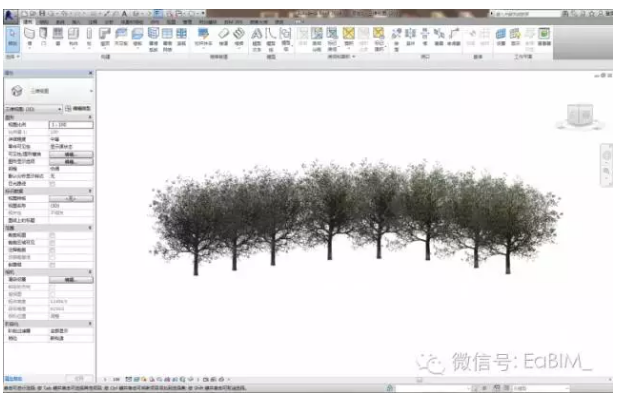Select the Column tool

(x=89, y=38)
